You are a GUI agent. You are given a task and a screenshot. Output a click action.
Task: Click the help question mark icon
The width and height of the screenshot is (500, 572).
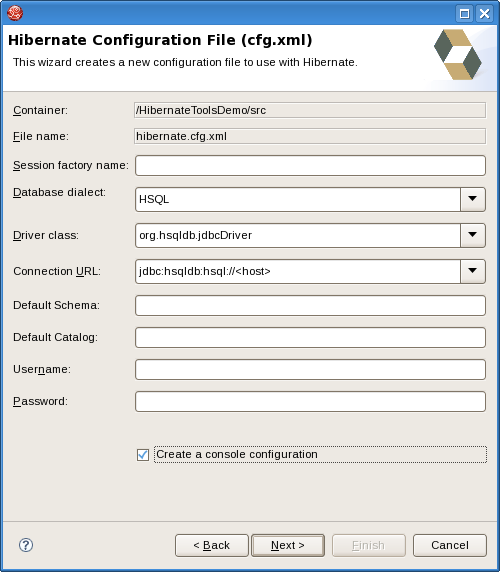point(26,545)
